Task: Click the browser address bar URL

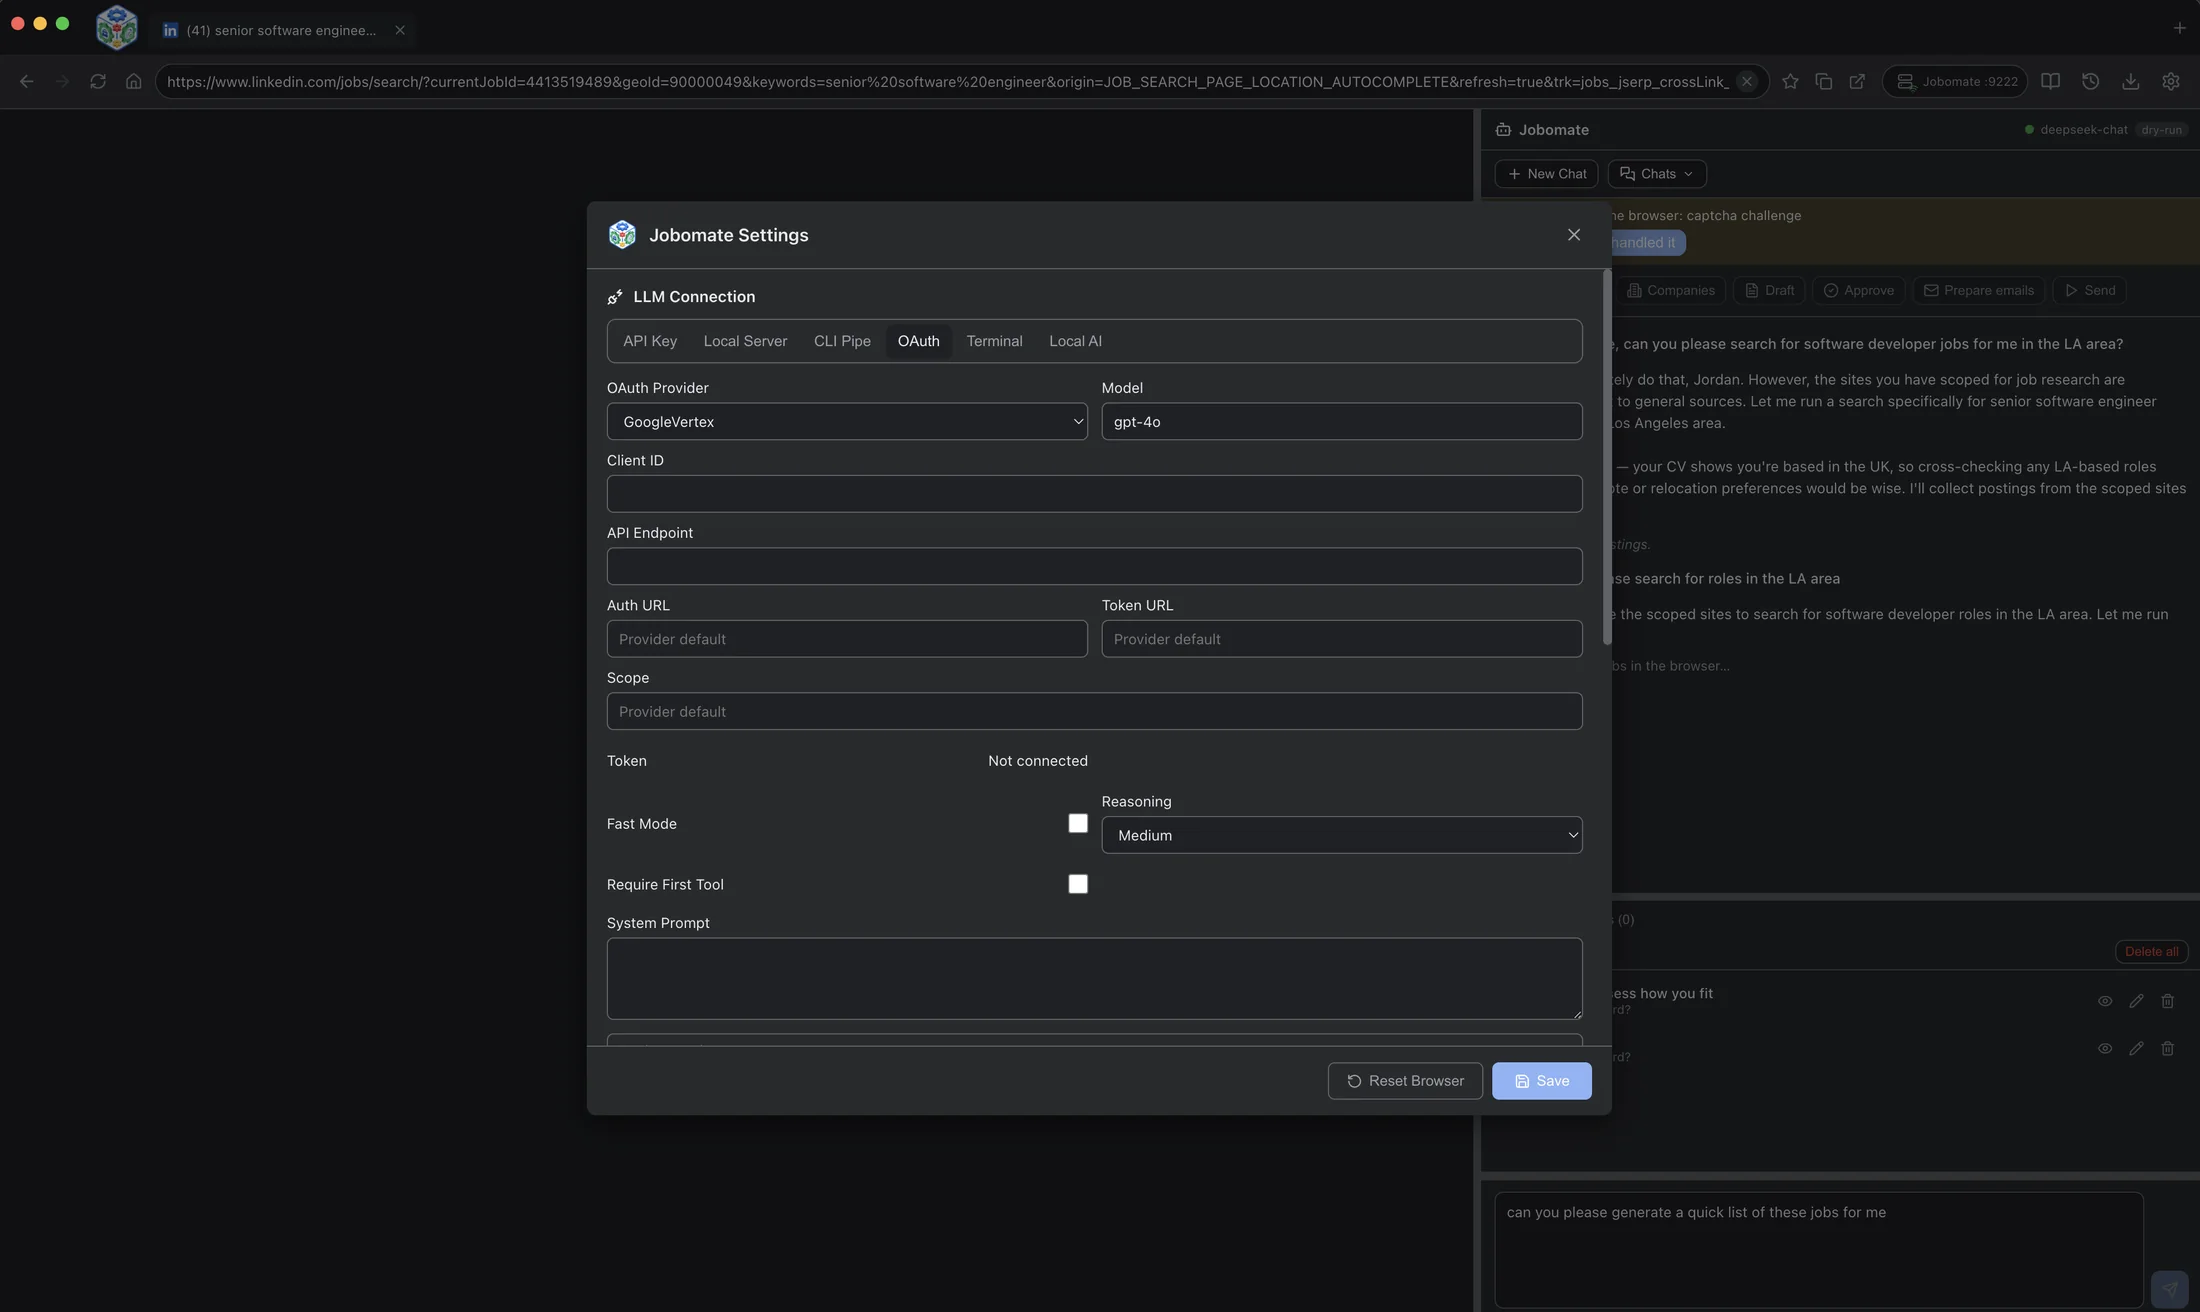Action: click(x=947, y=82)
